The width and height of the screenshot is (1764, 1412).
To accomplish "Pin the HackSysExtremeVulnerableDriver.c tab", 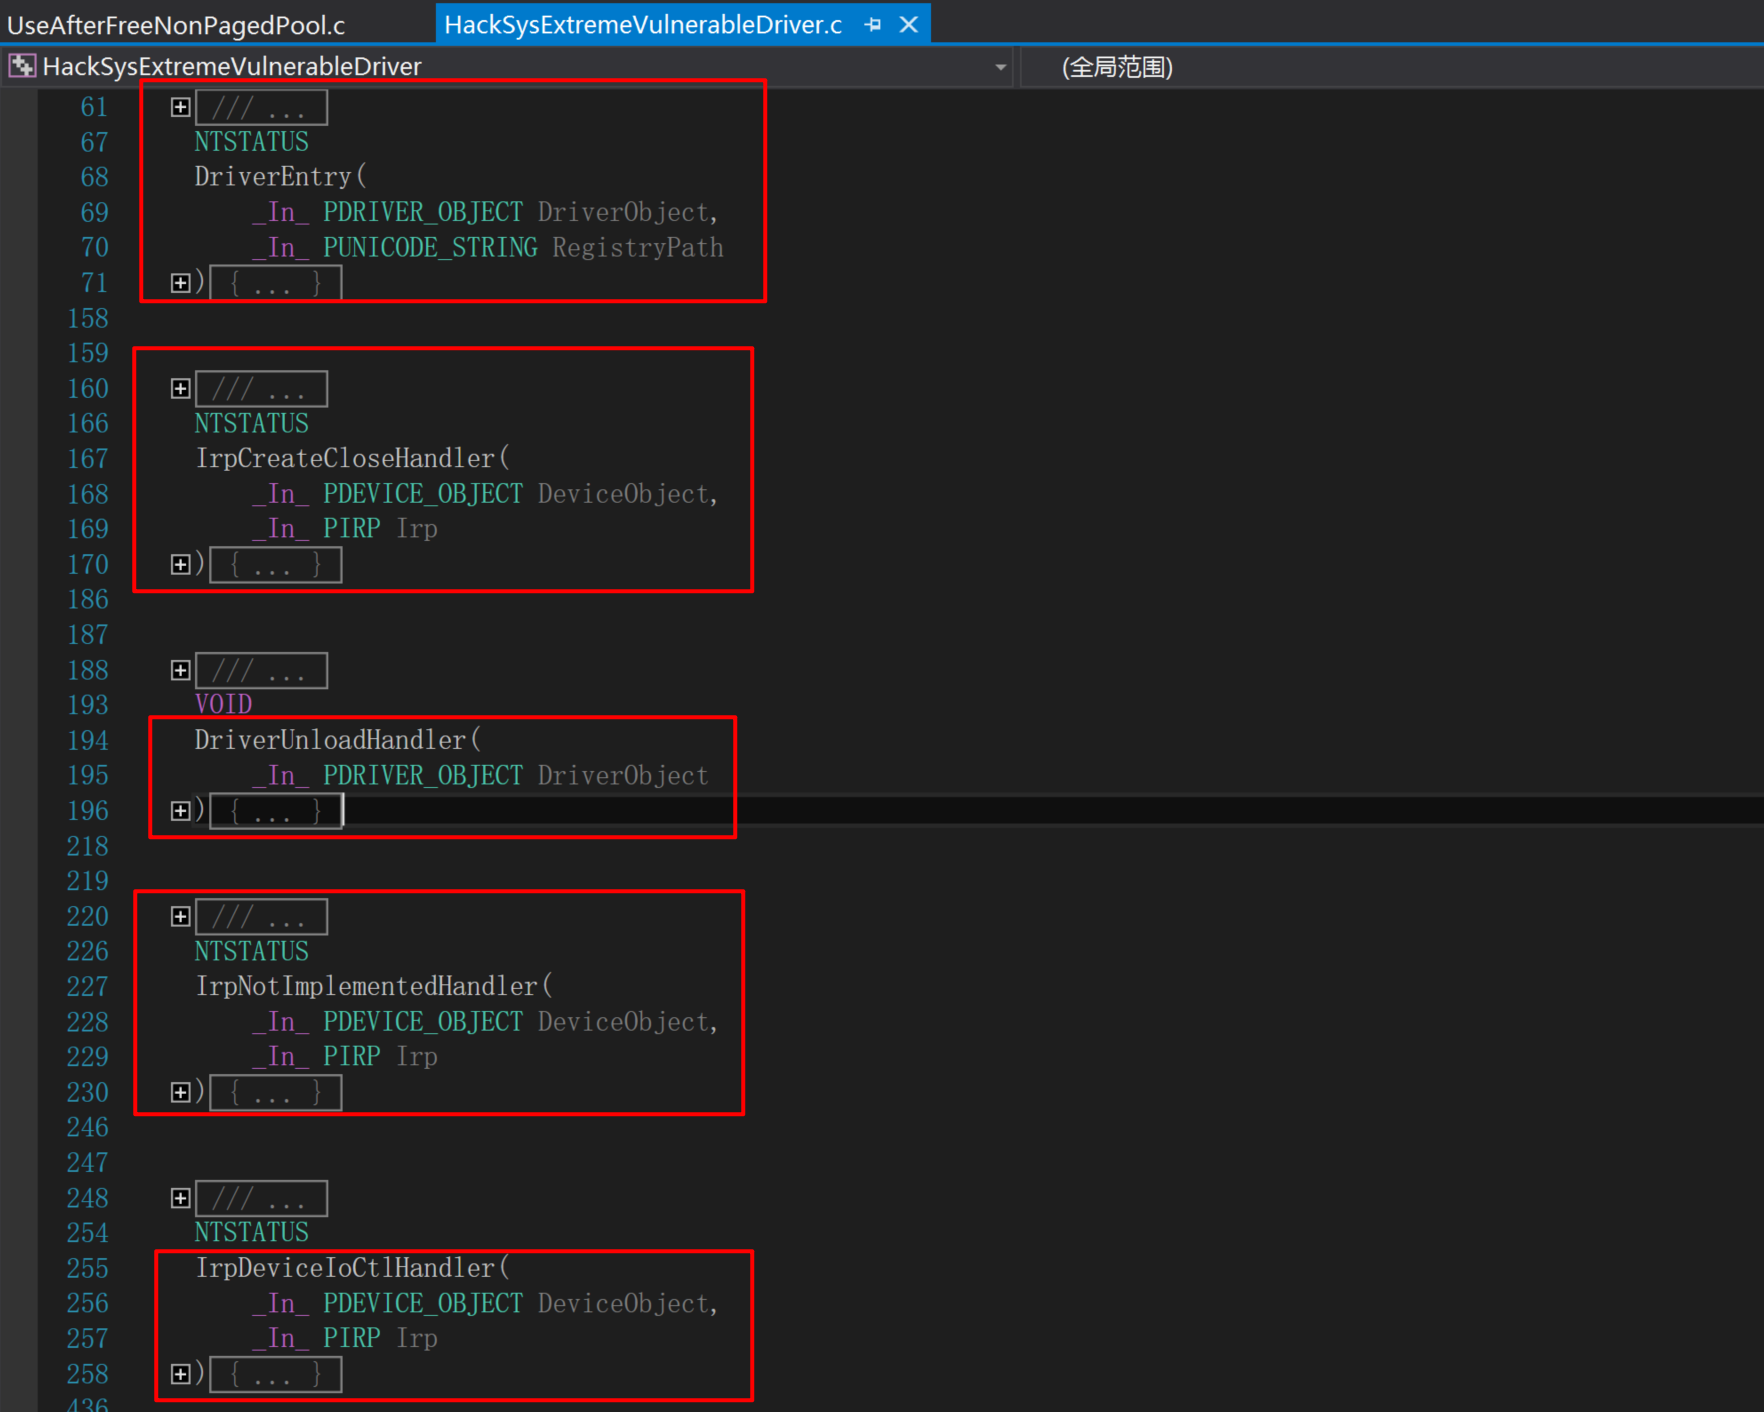I will 873,25.
